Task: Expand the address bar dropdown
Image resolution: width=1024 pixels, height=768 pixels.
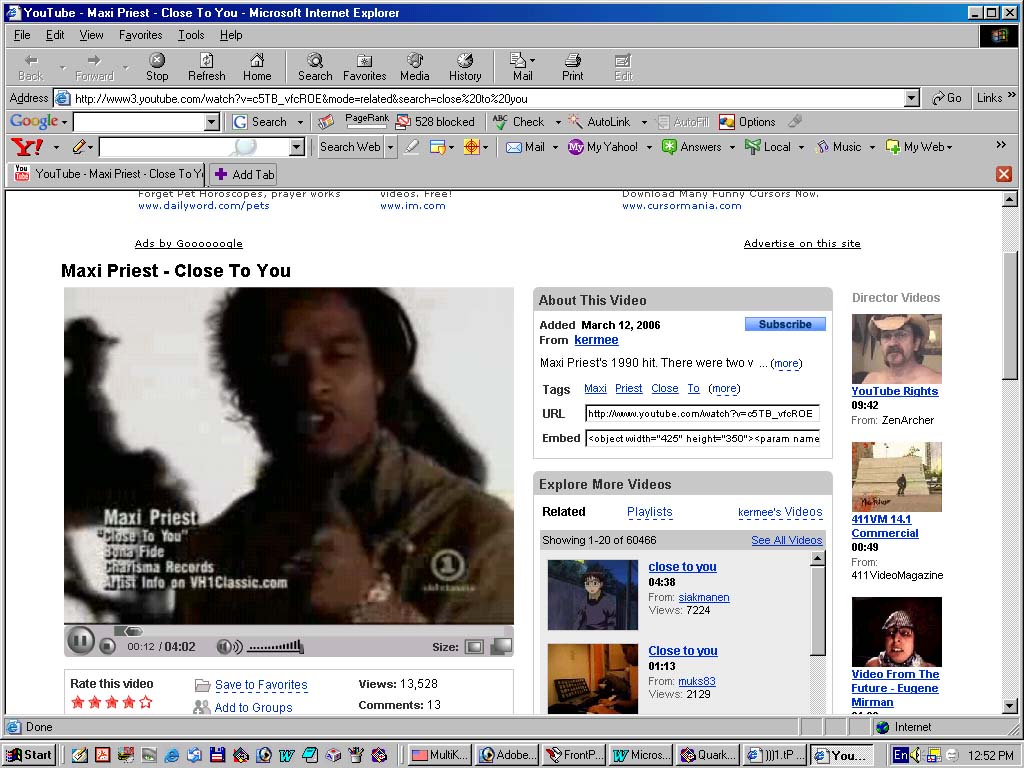Action: (911, 98)
